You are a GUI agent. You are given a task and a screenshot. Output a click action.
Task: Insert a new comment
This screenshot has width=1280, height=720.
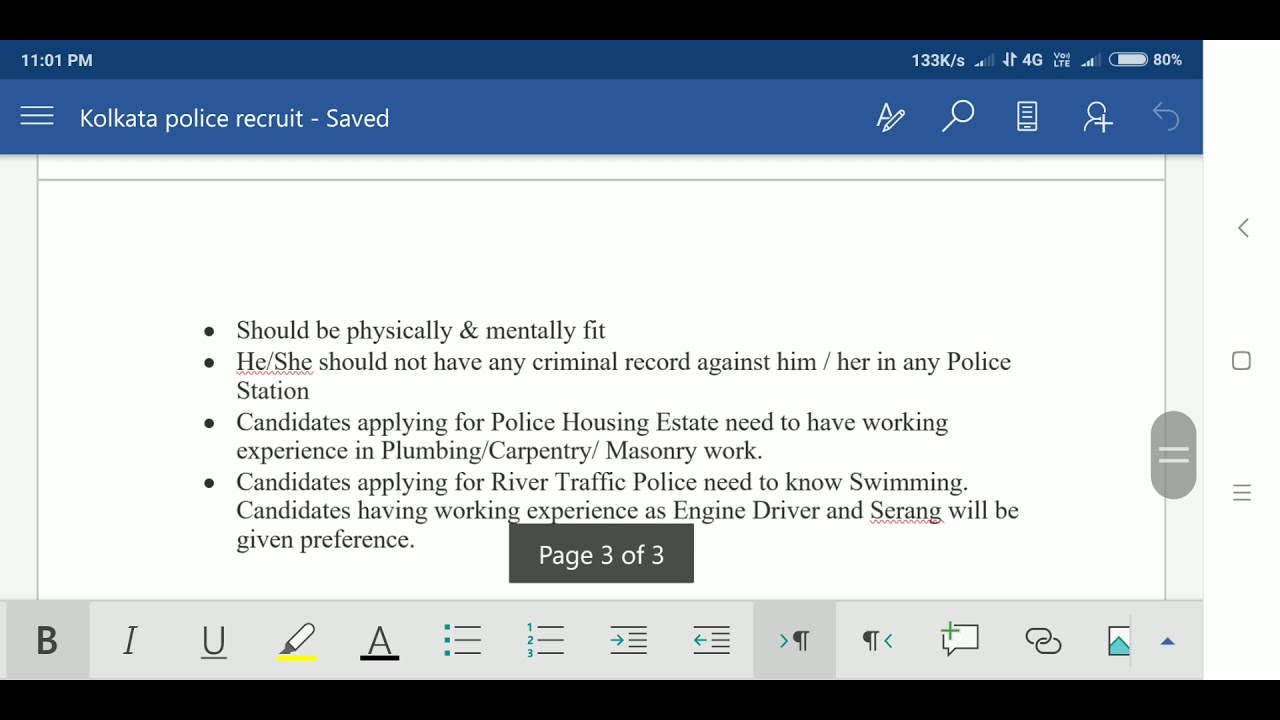960,641
